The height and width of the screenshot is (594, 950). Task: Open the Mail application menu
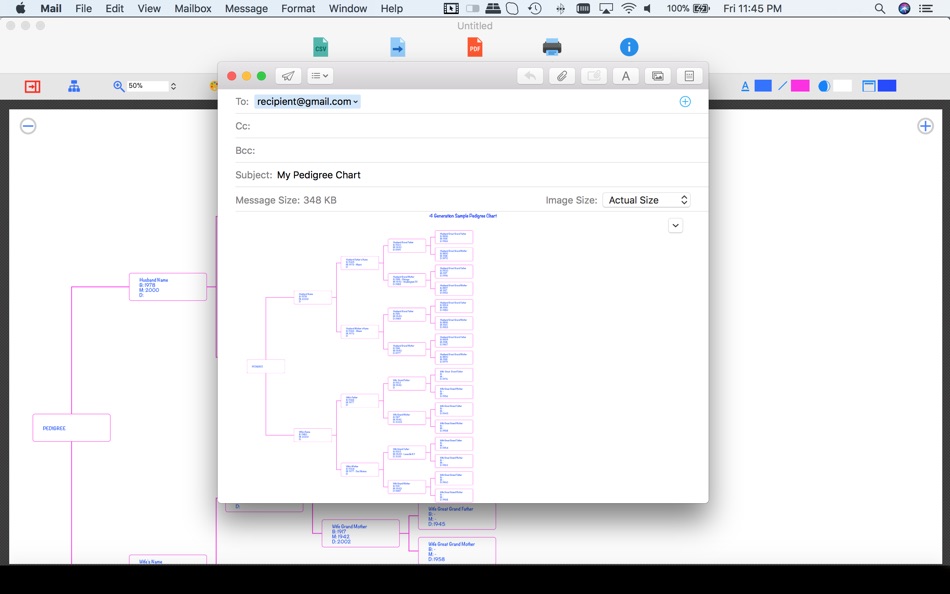pyautogui.click(x=51, y=8)
